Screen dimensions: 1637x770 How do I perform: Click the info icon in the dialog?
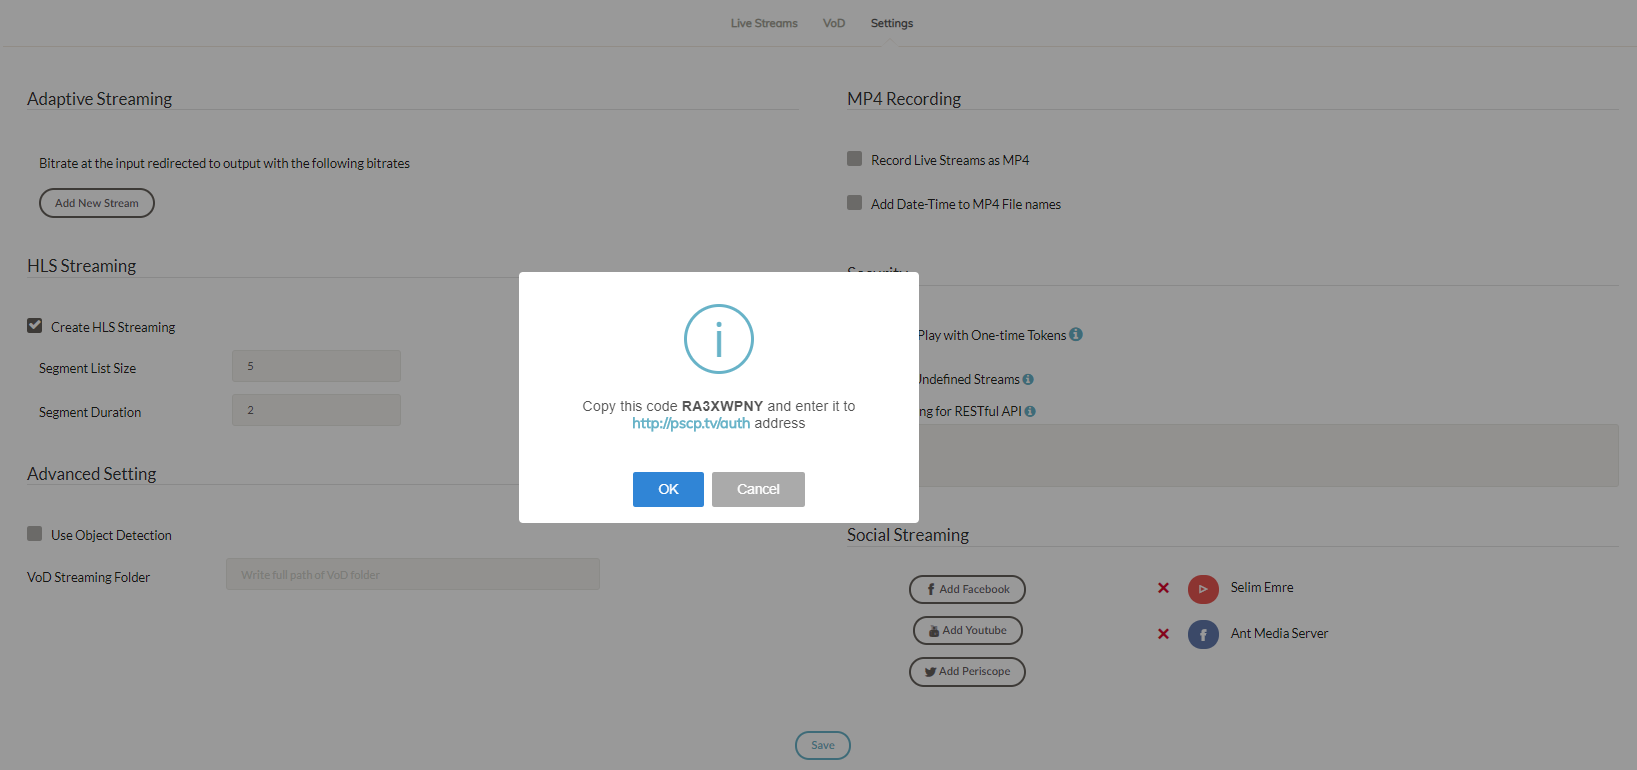[x=718, y=339]
